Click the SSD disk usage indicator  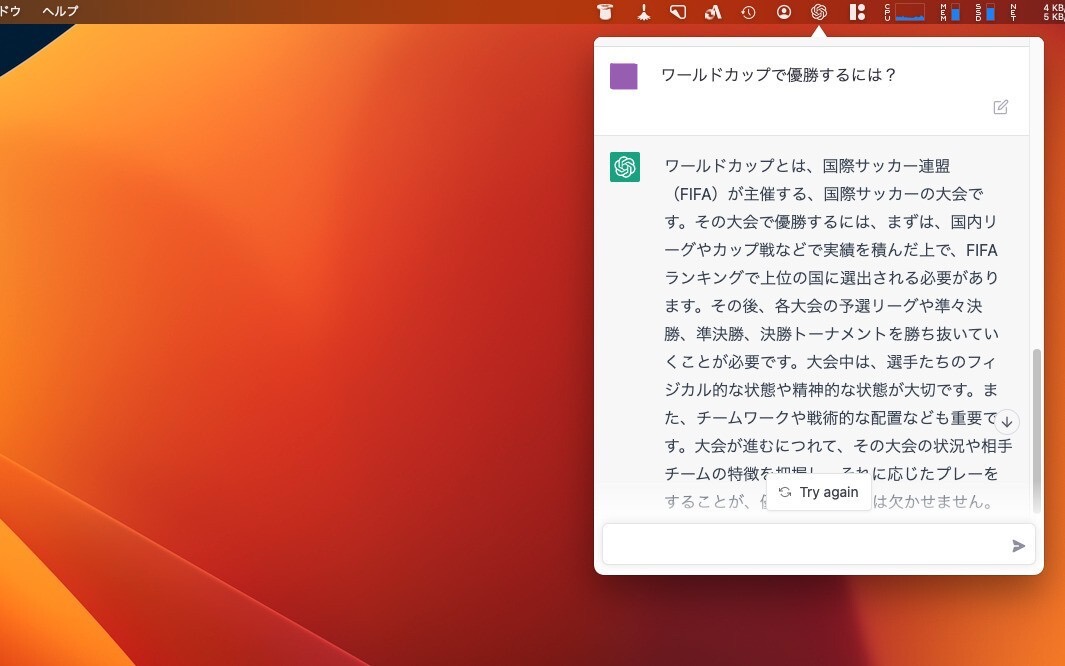(986, 12)
